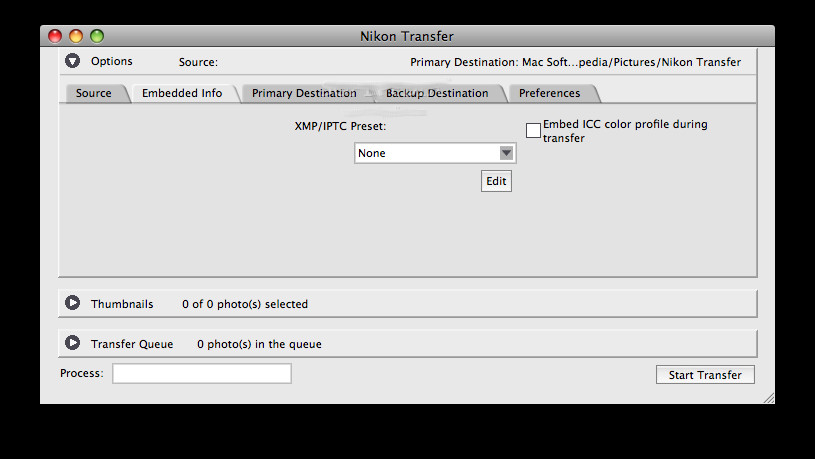Select the Embedded Info tab
This screenshot has height=459, width=815.
coord(182,93)
